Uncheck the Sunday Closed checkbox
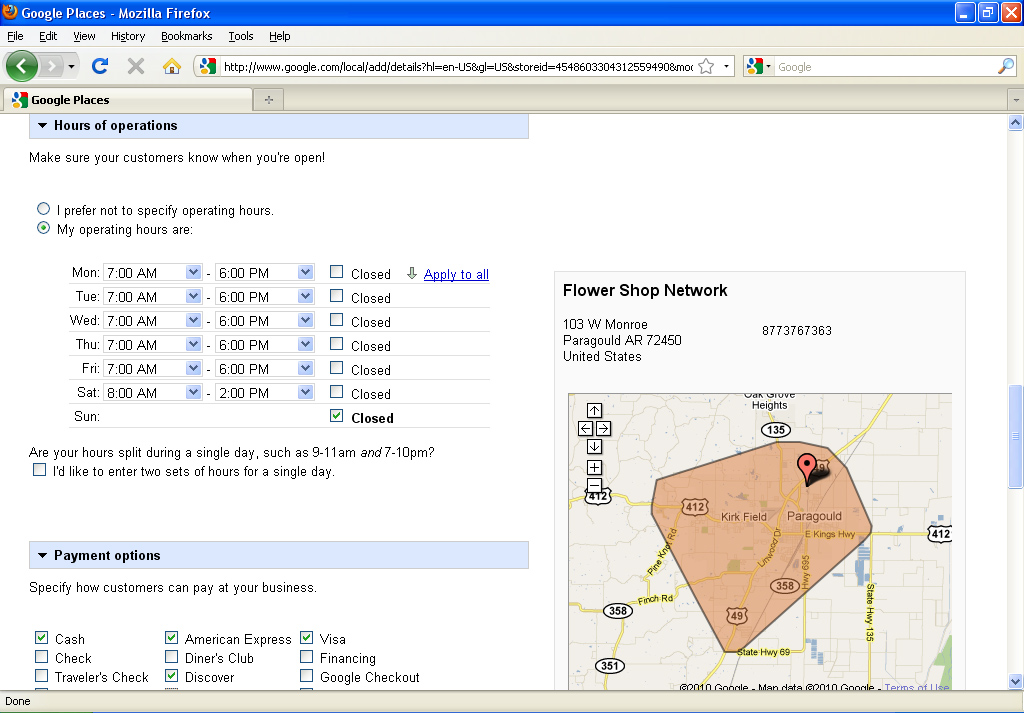The height and width of the screenshot is (713, 1024). (x=336, y=416)
